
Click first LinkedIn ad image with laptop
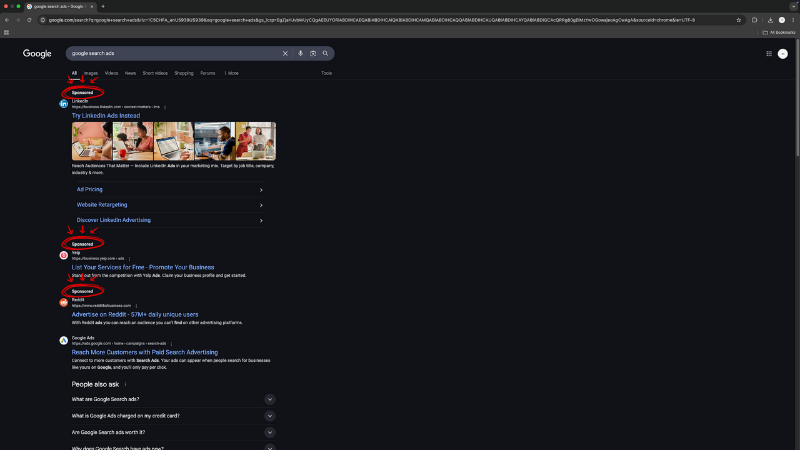(x=92, y=141)
